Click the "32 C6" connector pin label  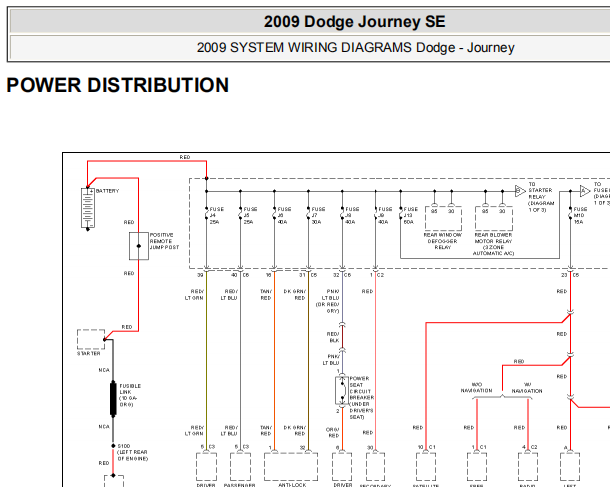[342, 275]
